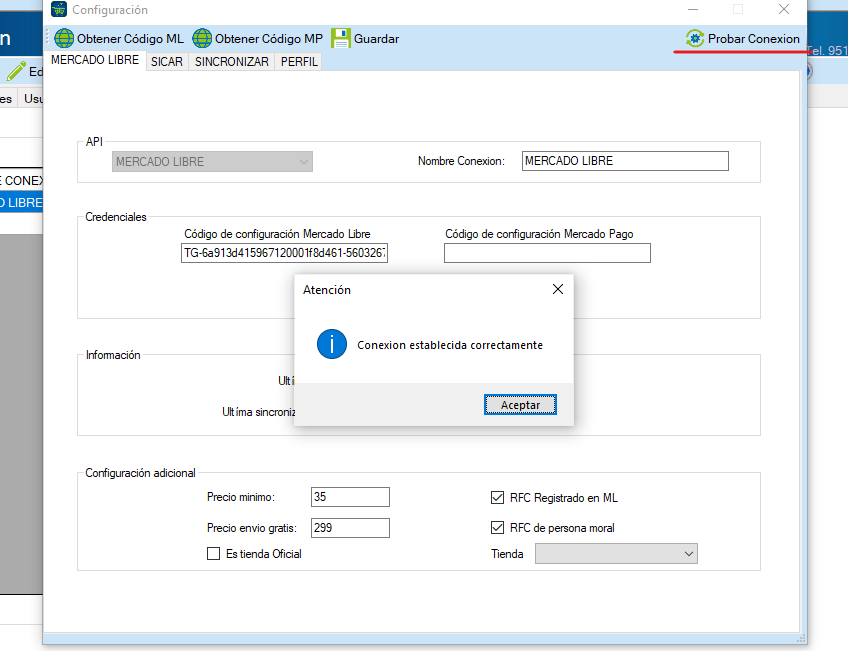Image resolution: width=848 pixels, height=651 pixels.
Task: Click the Probar Conexion gear icon
Action: [x=695, y=38]
